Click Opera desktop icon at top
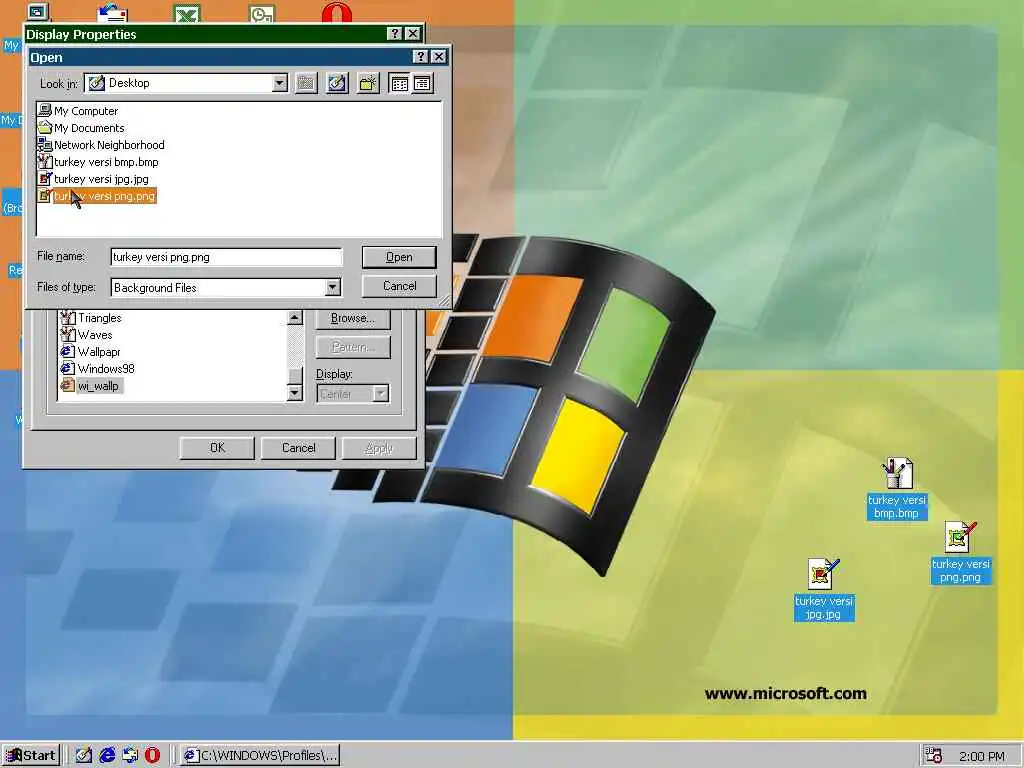 click(x=337, y=11)
